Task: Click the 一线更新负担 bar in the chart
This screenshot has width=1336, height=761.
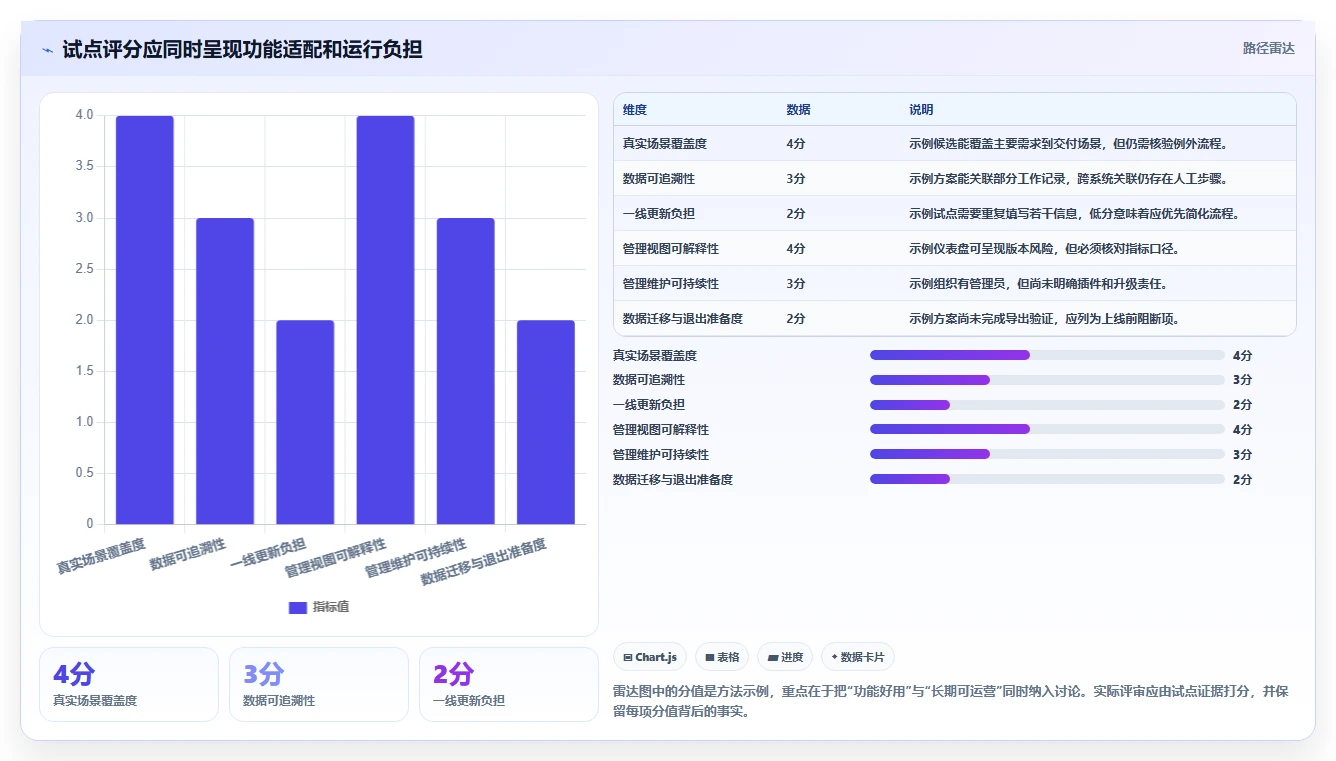Action: click(305, 422)
